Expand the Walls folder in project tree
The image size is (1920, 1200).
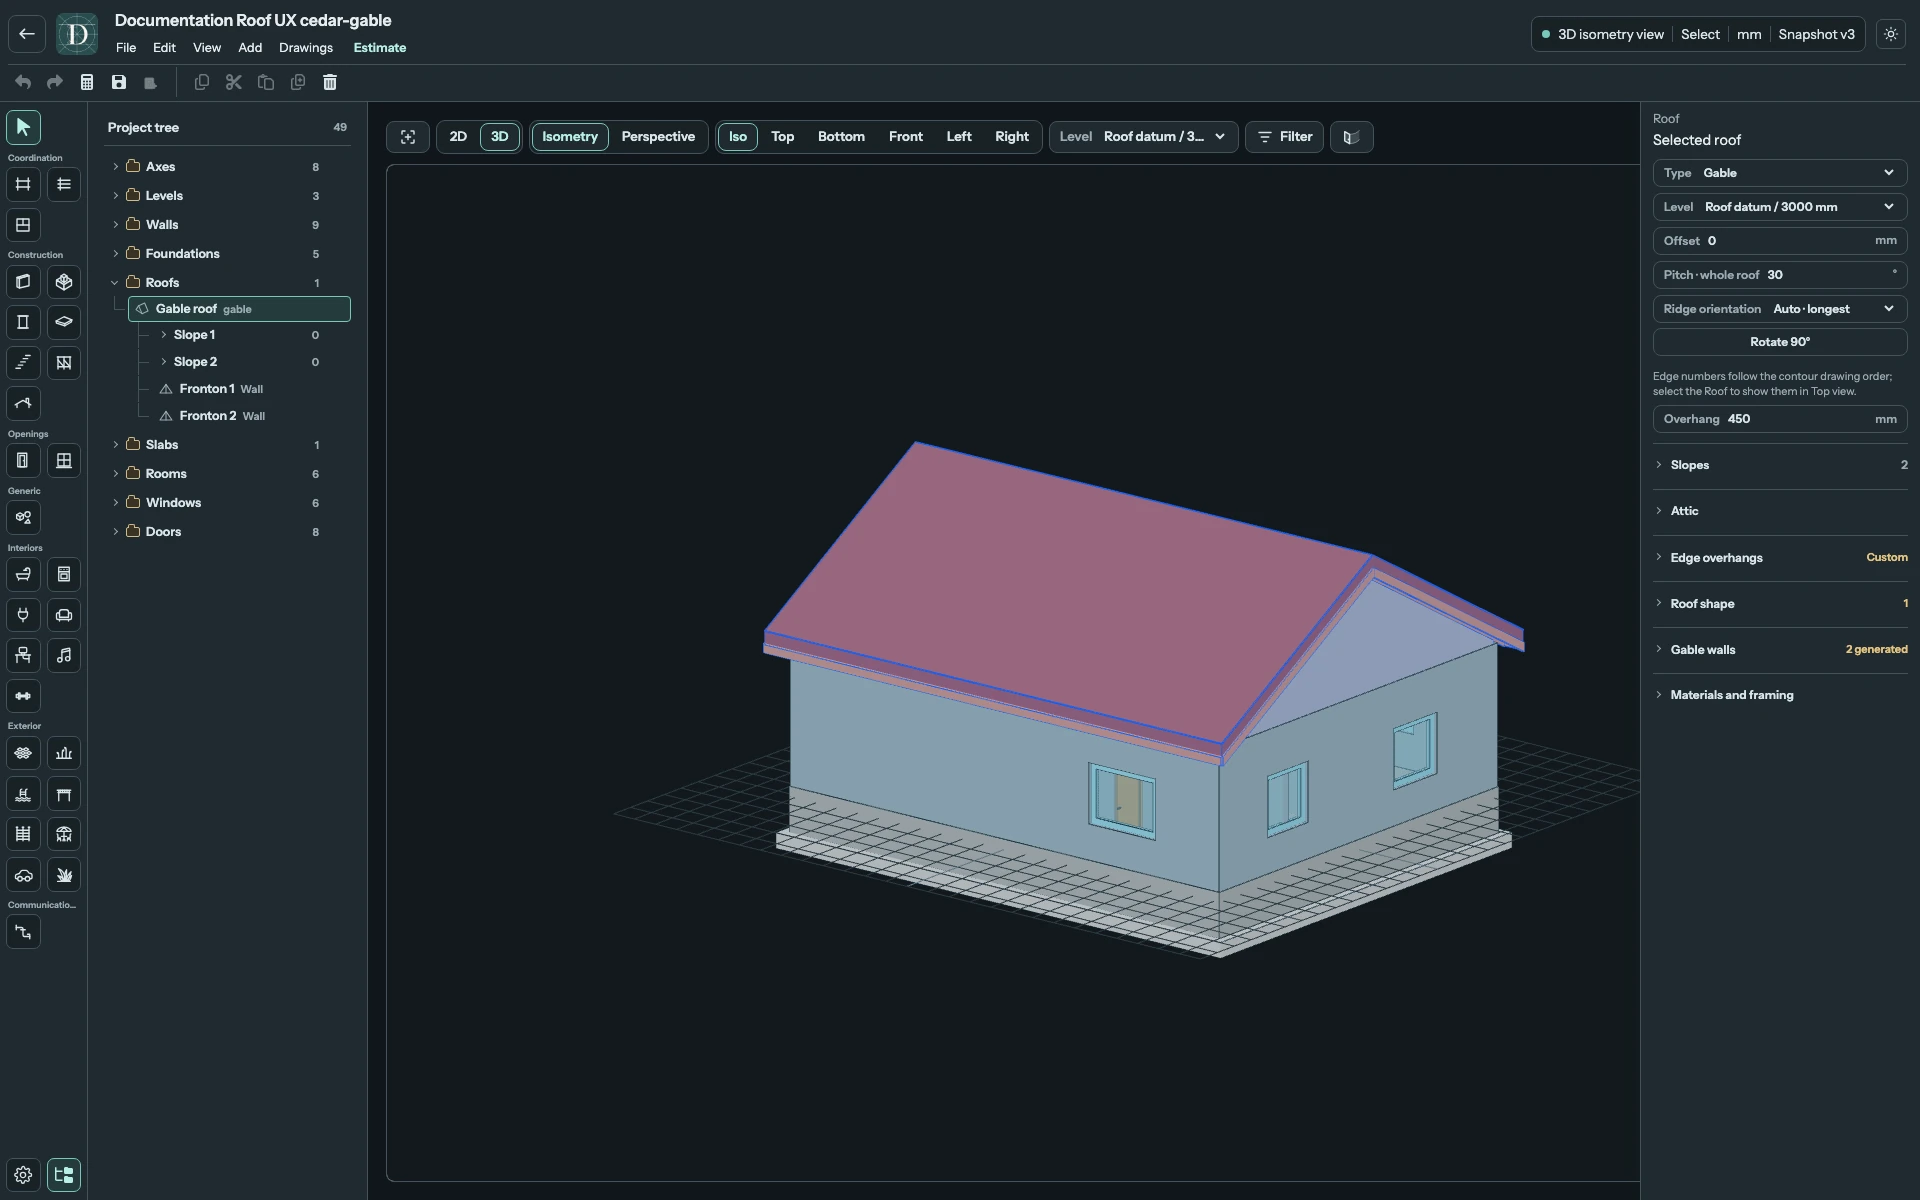116,225
